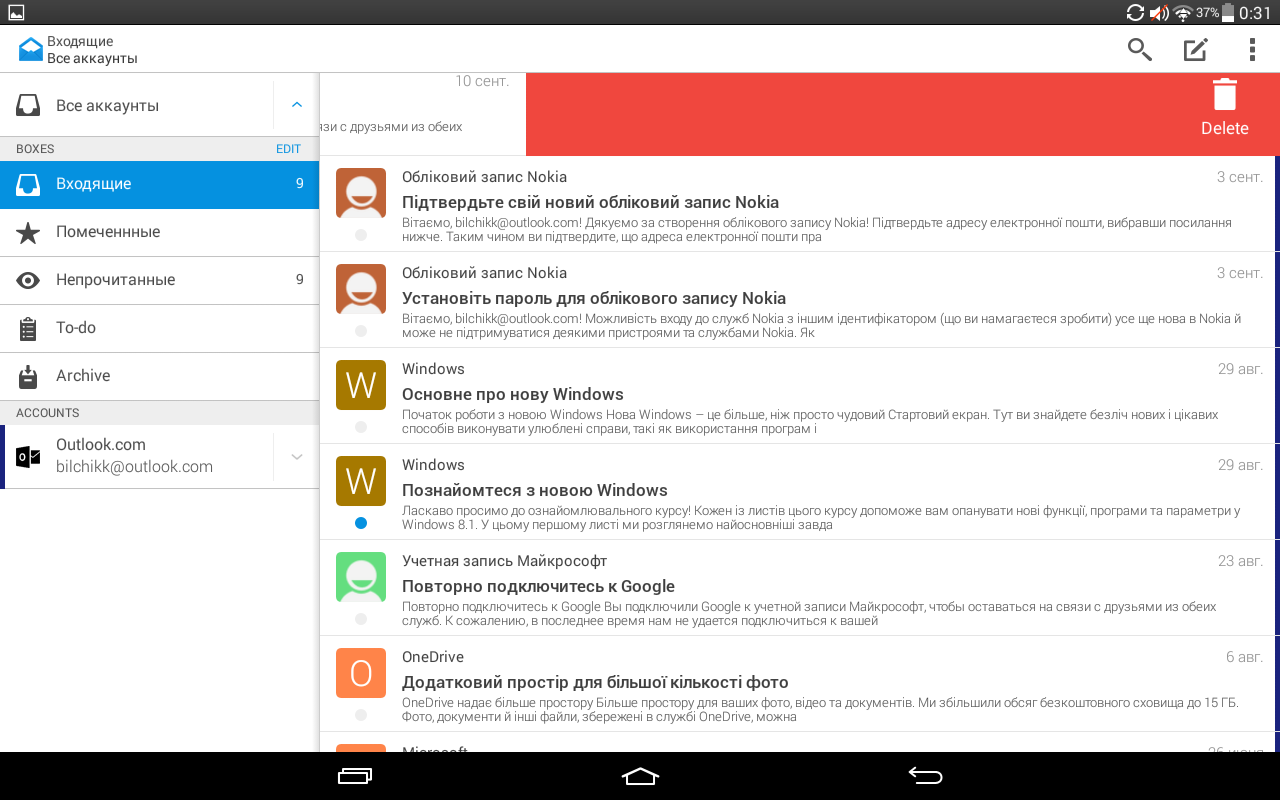Toggle read dot on Повторно подключитесь к Google
This screenshot has width=1280, height=800.
361,619
